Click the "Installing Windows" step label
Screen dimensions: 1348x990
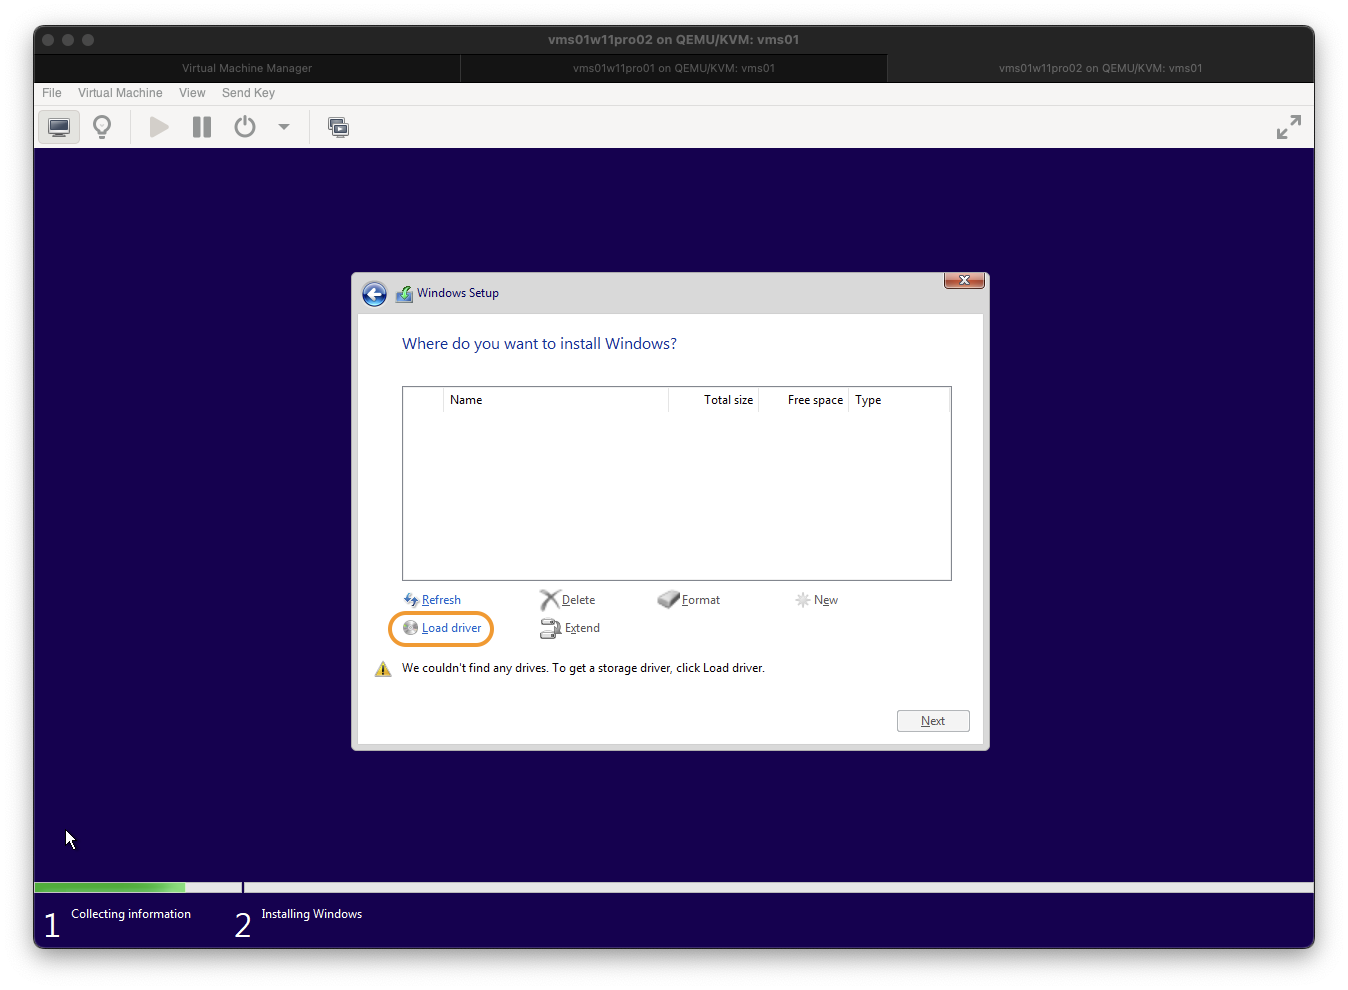point(312,914)
